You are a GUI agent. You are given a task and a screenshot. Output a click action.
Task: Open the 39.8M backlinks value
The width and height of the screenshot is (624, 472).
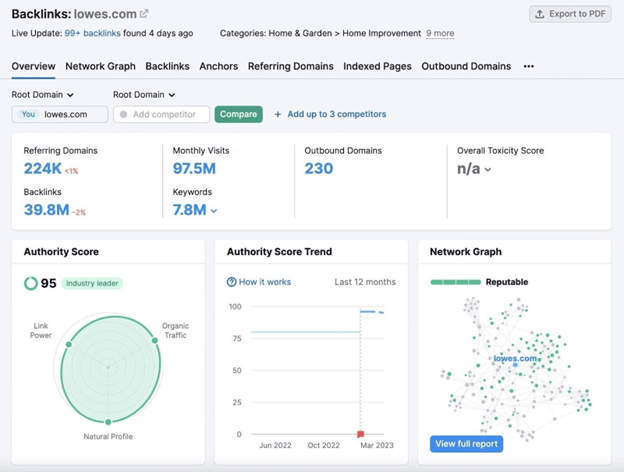tap(47, 210)
